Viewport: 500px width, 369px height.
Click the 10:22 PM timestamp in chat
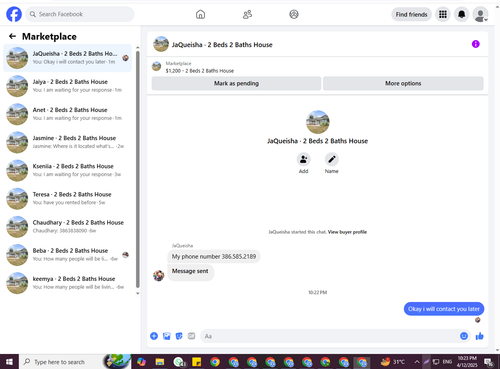(318, 292)
